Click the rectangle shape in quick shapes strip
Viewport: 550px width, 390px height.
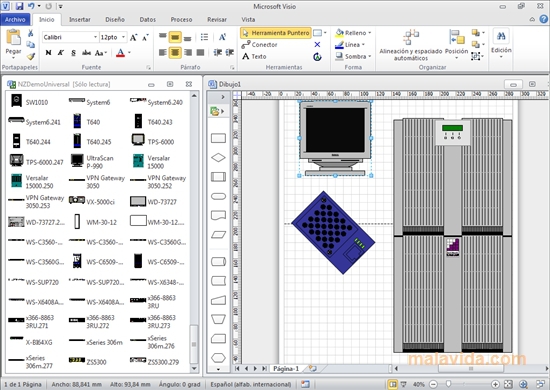click(218, 138)
